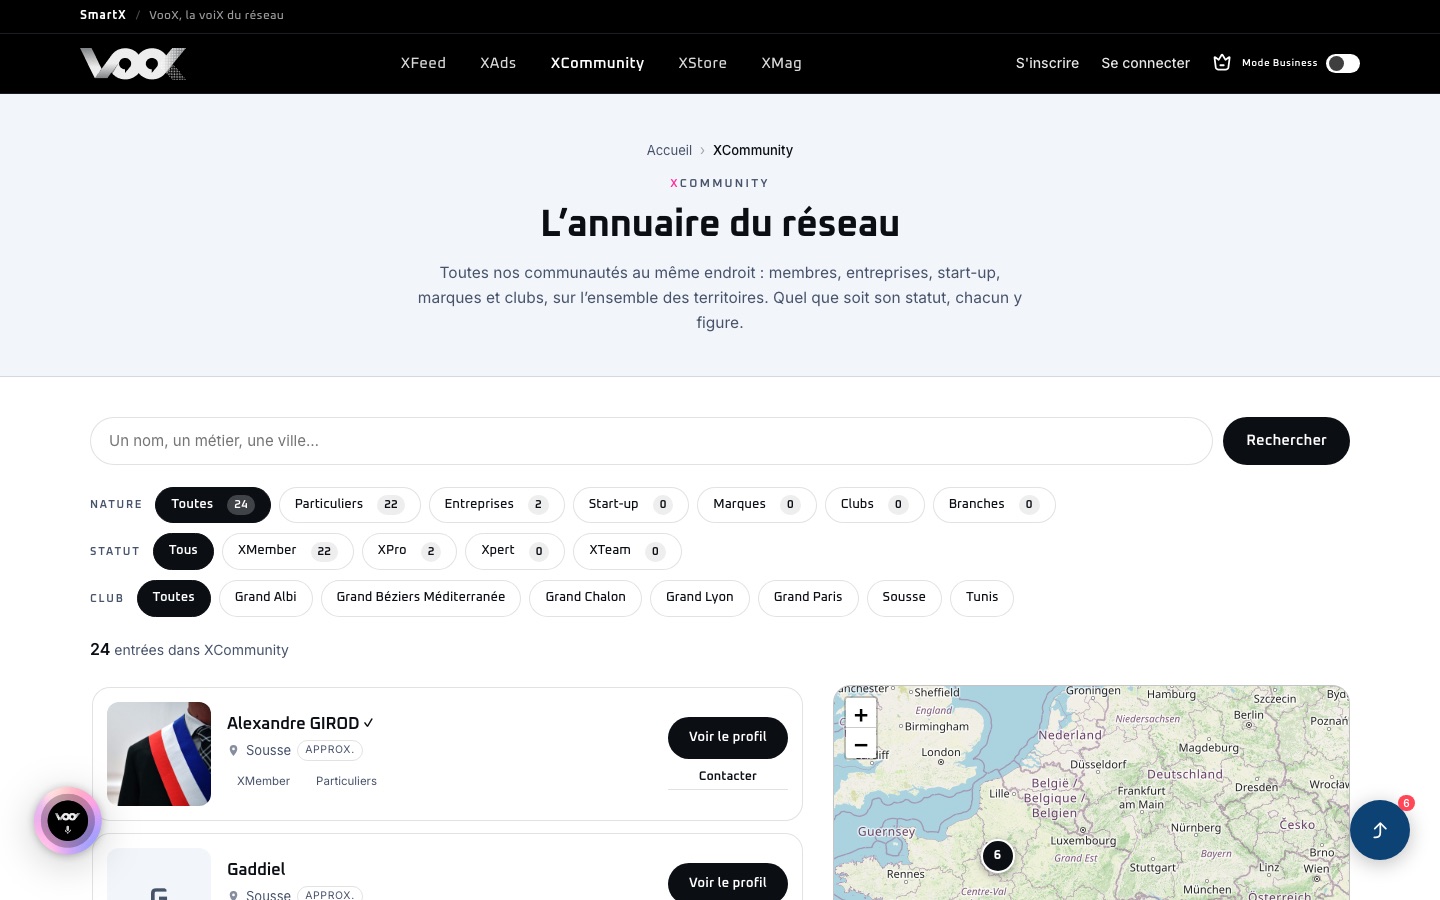Open the XCommunity menu item

pos(597,63)
